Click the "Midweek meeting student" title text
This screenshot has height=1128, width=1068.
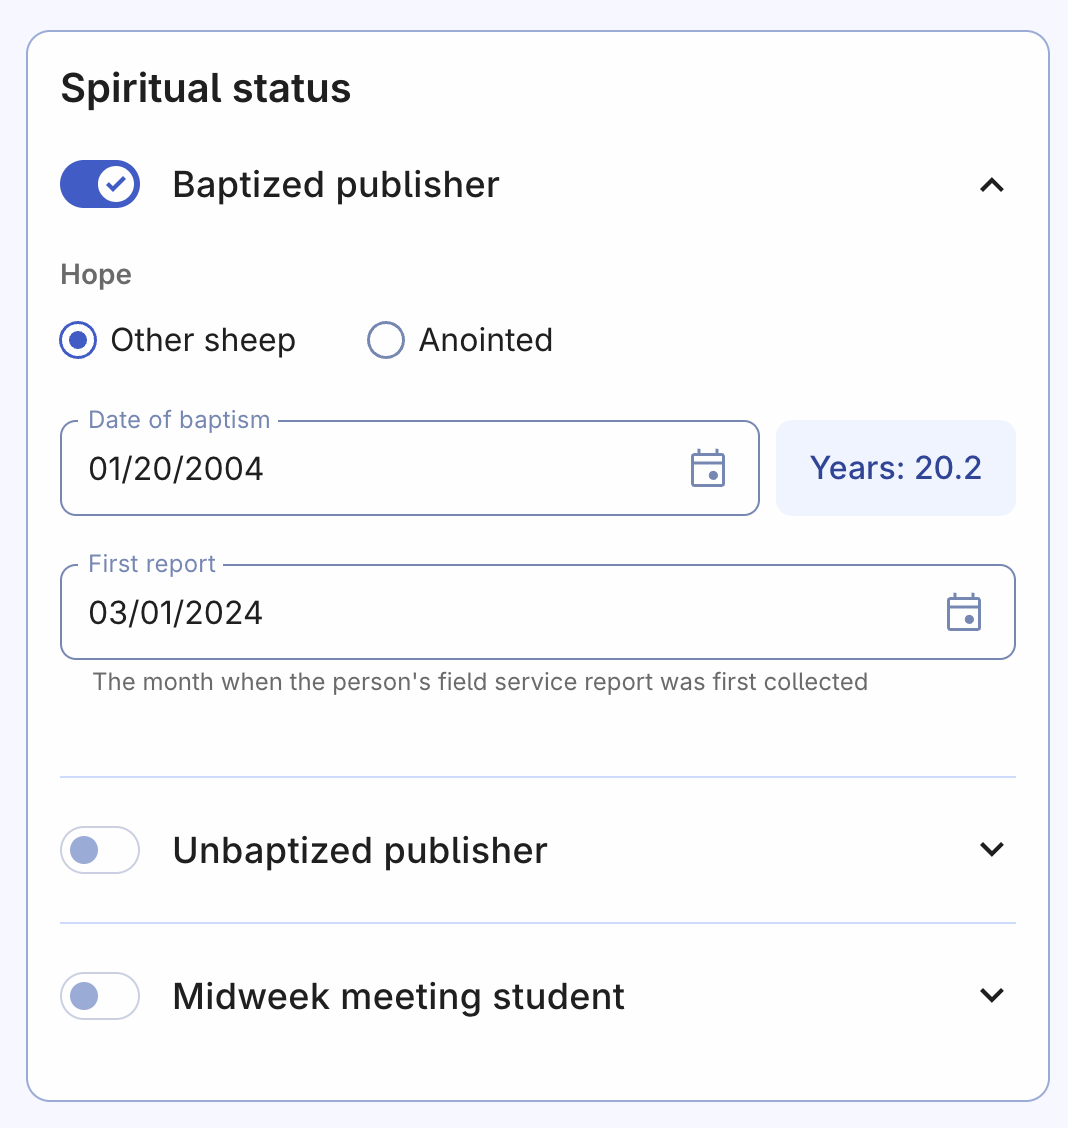tap(399, 996)
